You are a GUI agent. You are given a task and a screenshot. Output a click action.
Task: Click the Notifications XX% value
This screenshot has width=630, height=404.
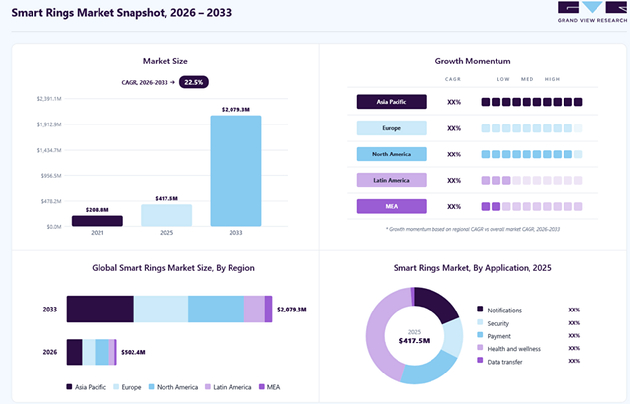click(574, 310)
